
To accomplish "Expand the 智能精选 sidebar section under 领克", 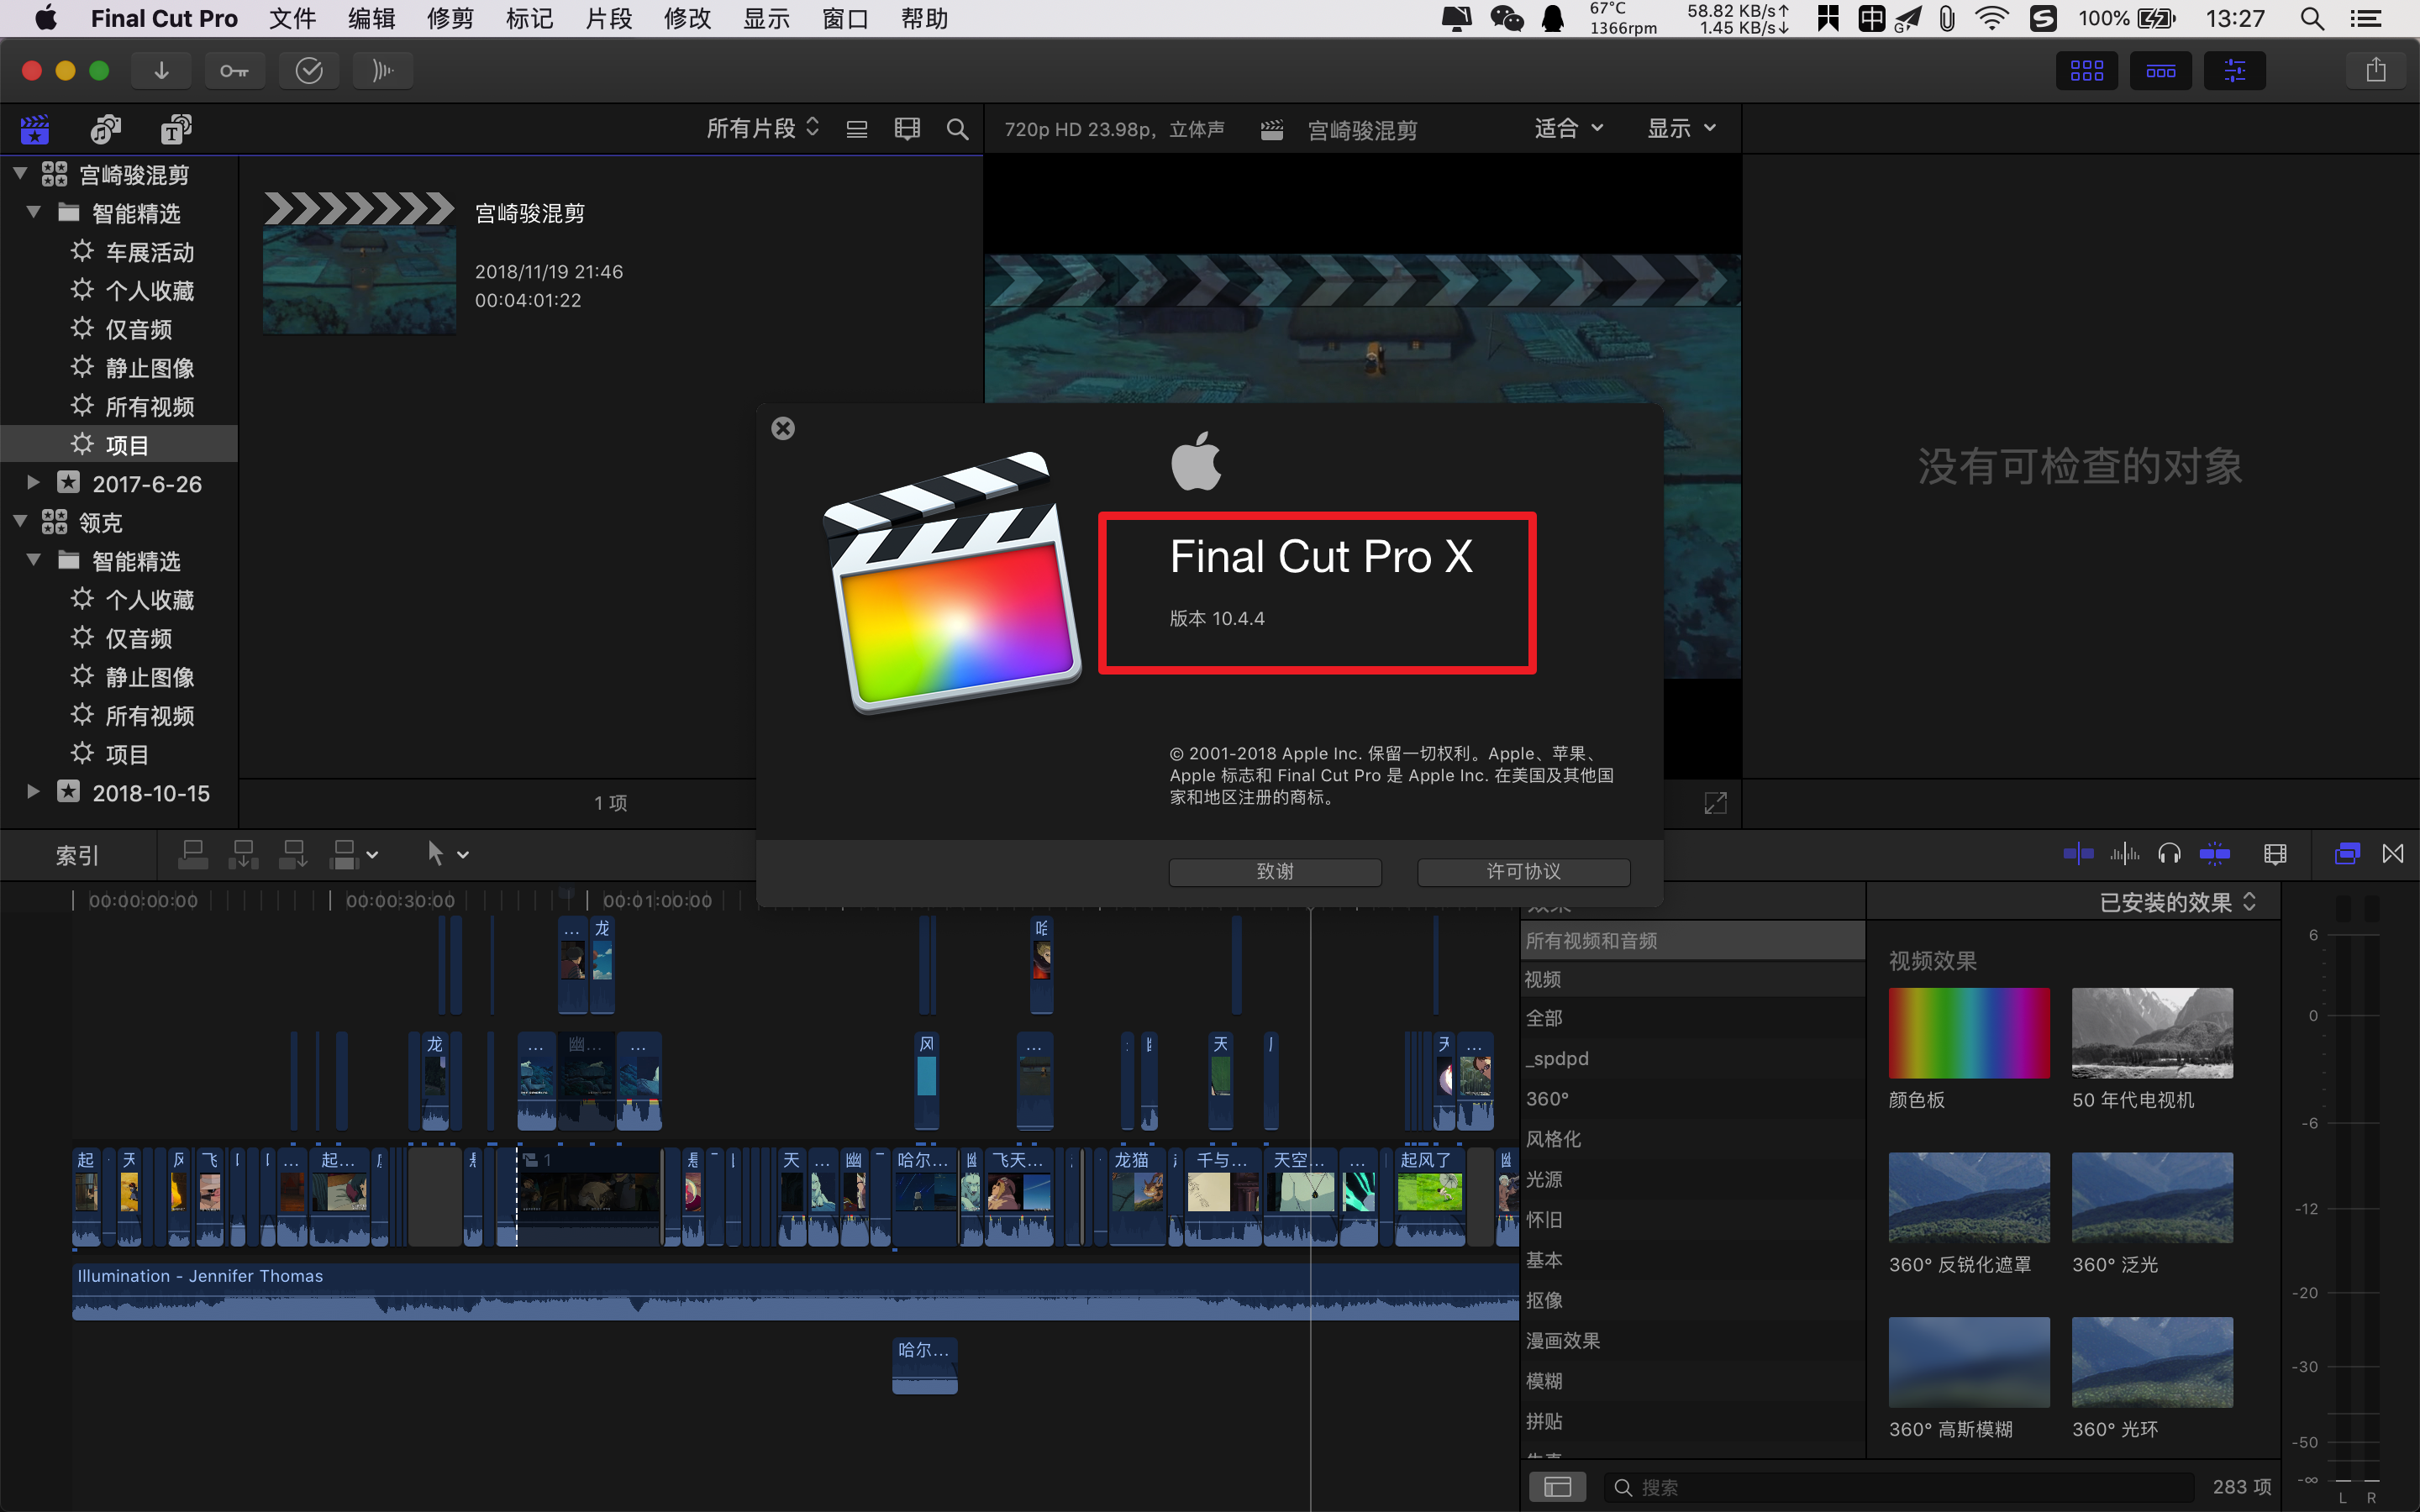I will click(x=34, y=561).
